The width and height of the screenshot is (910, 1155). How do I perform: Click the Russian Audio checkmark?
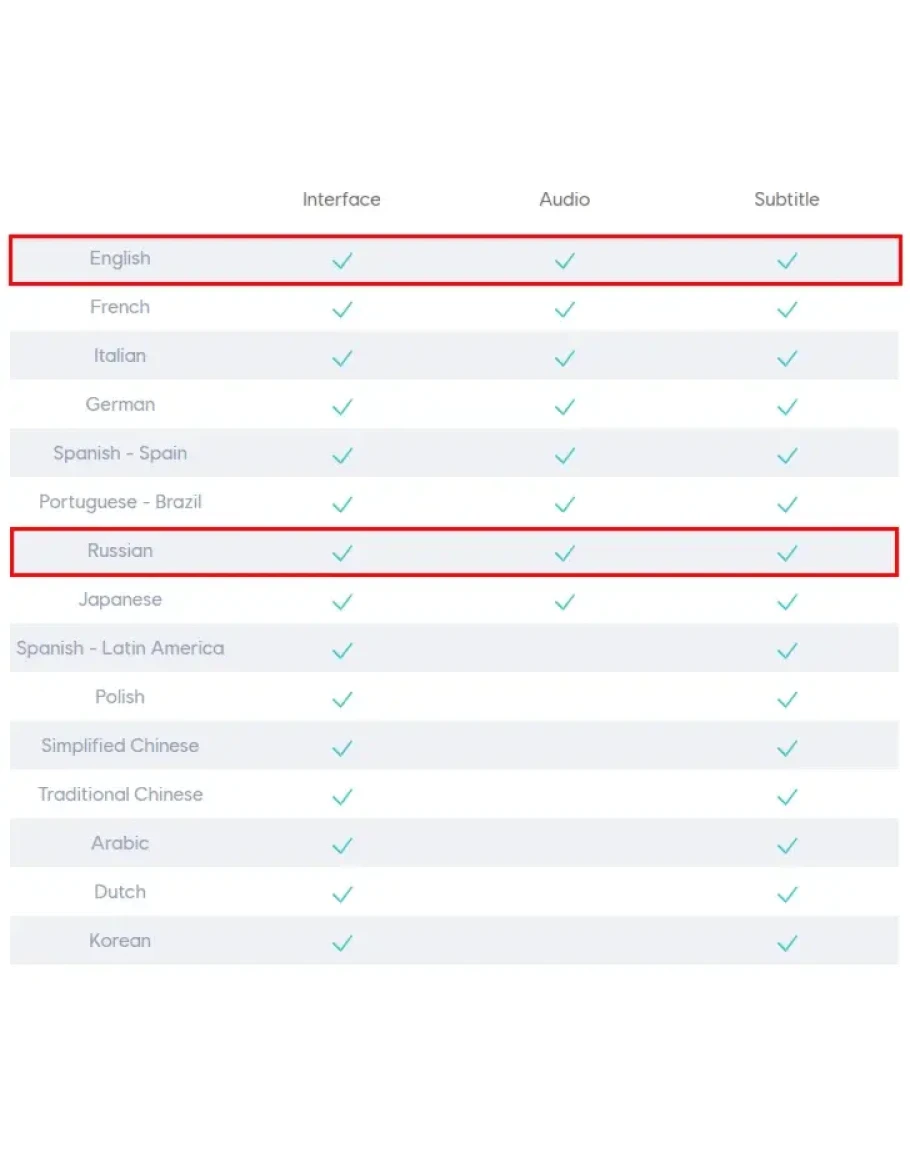(x=565, y=553)
